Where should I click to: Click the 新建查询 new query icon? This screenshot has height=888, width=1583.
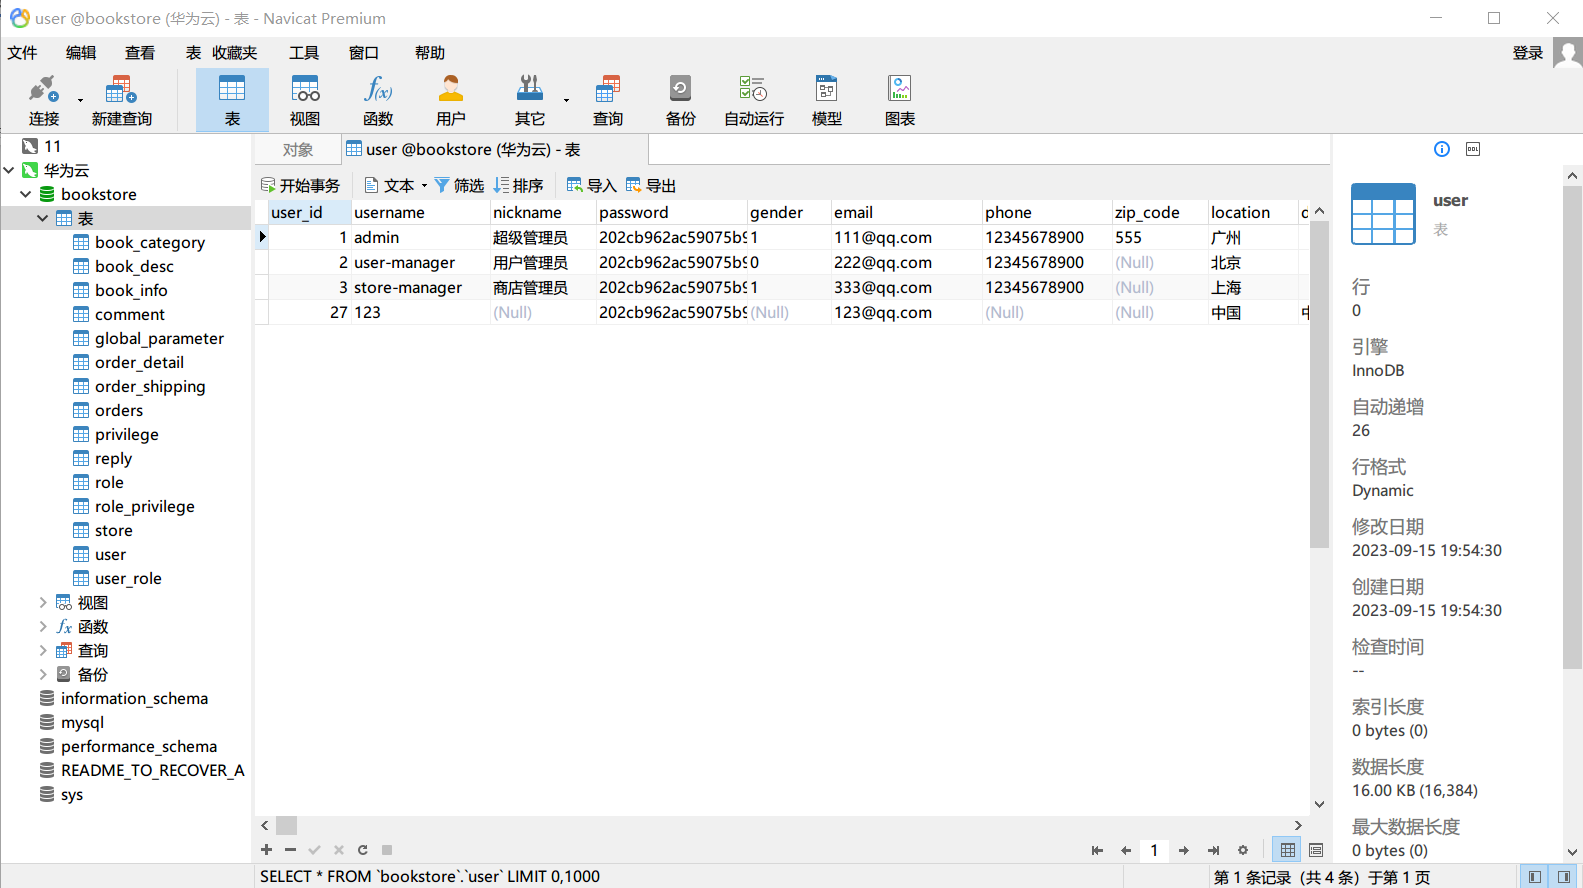pos(121,100)
